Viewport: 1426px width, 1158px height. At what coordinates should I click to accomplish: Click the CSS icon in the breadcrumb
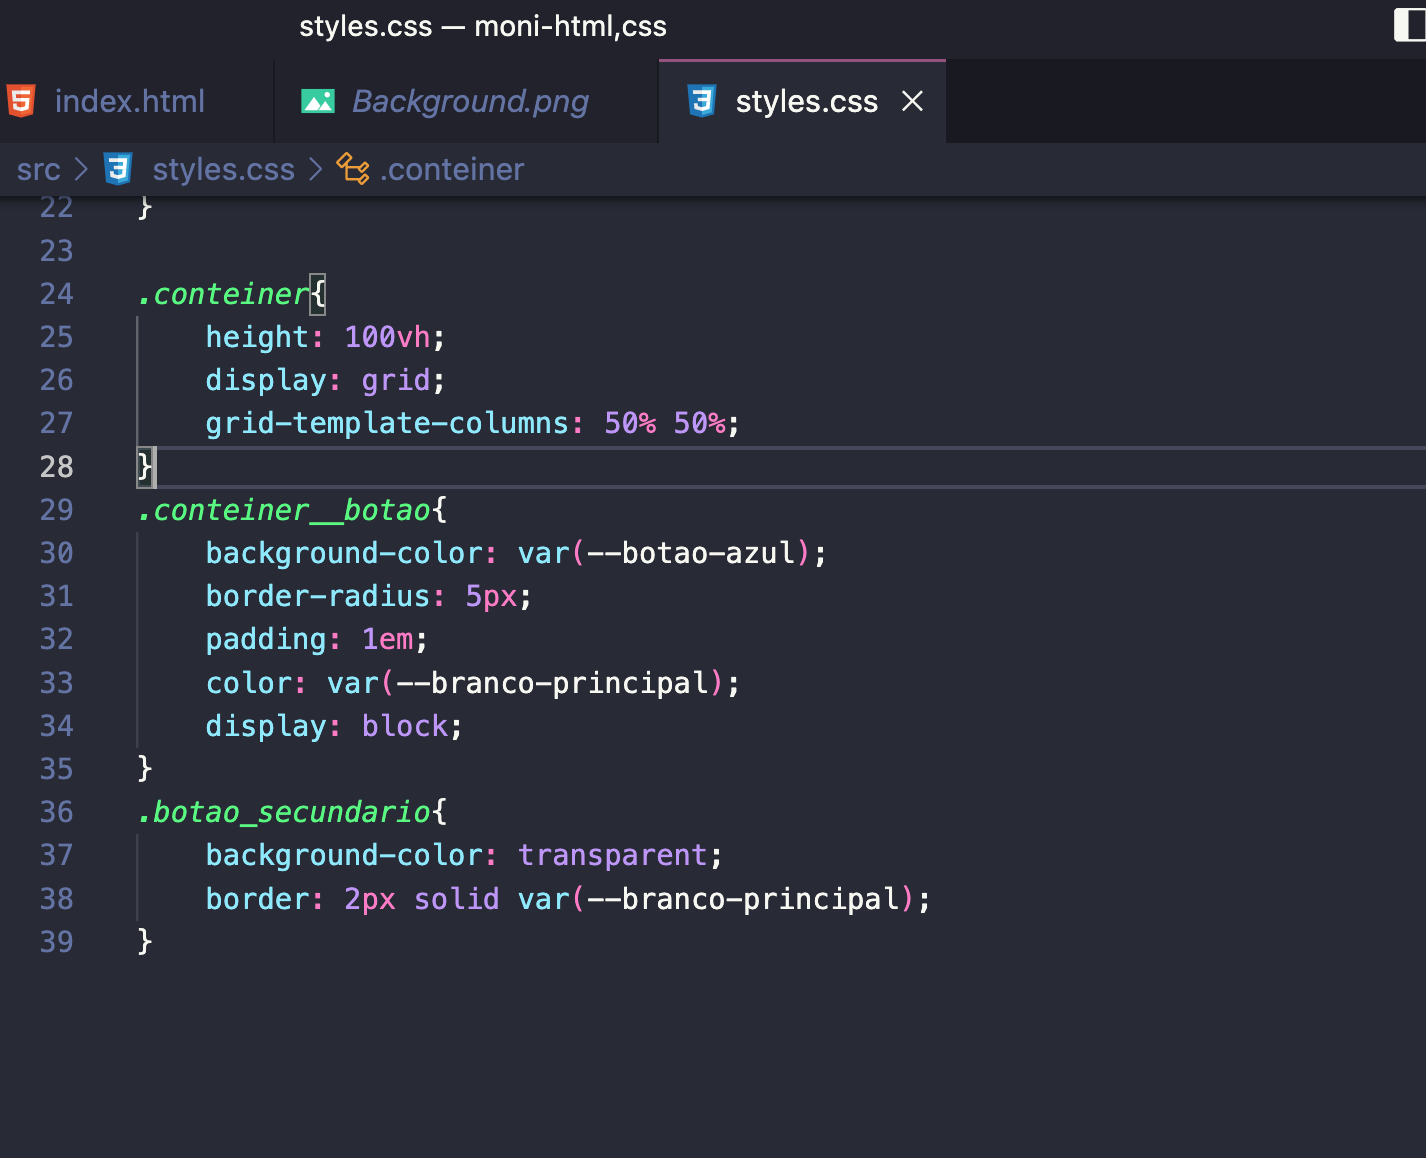pos(118,169)
